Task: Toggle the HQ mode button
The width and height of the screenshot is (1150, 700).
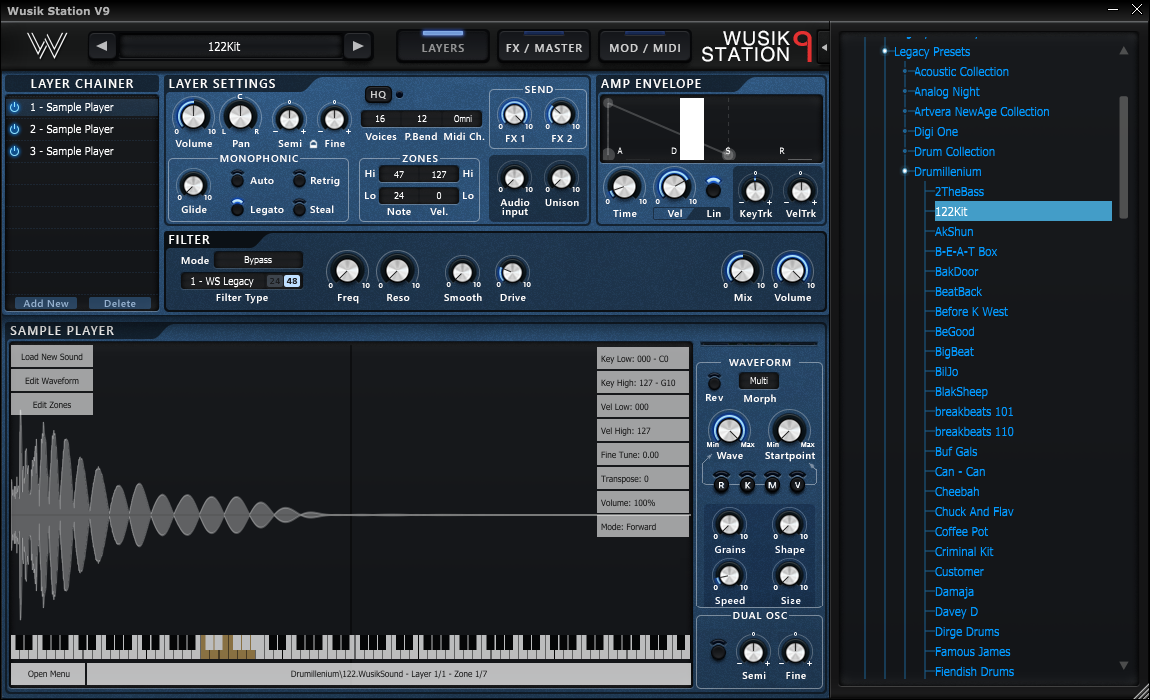Action: pyautogui.click(x=378, y=95)
